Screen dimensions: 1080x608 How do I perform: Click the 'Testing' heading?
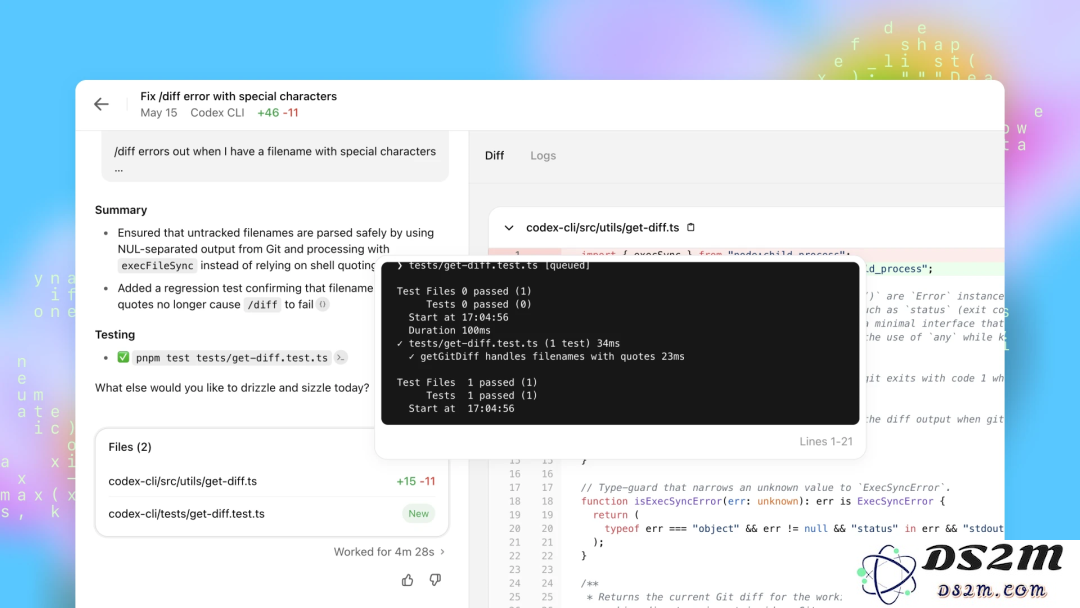115,335
